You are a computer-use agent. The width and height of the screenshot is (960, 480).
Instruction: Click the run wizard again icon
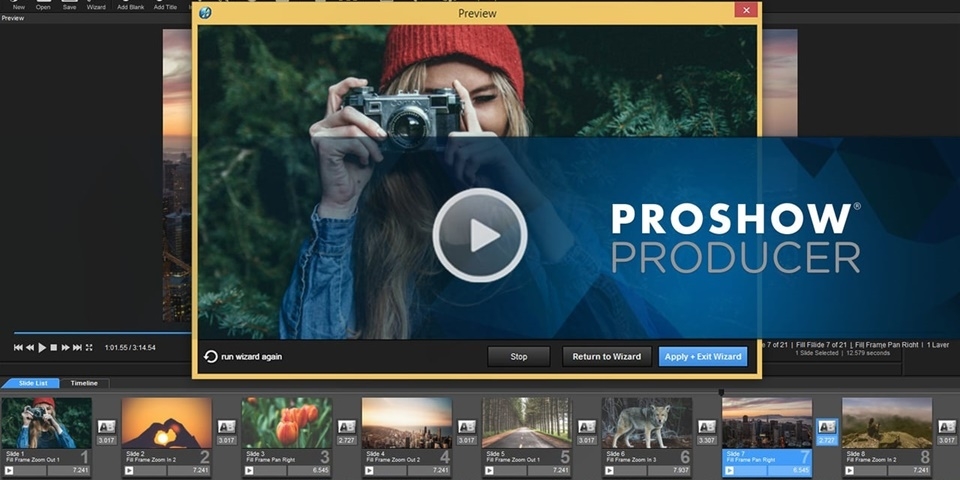pos(211,356)
